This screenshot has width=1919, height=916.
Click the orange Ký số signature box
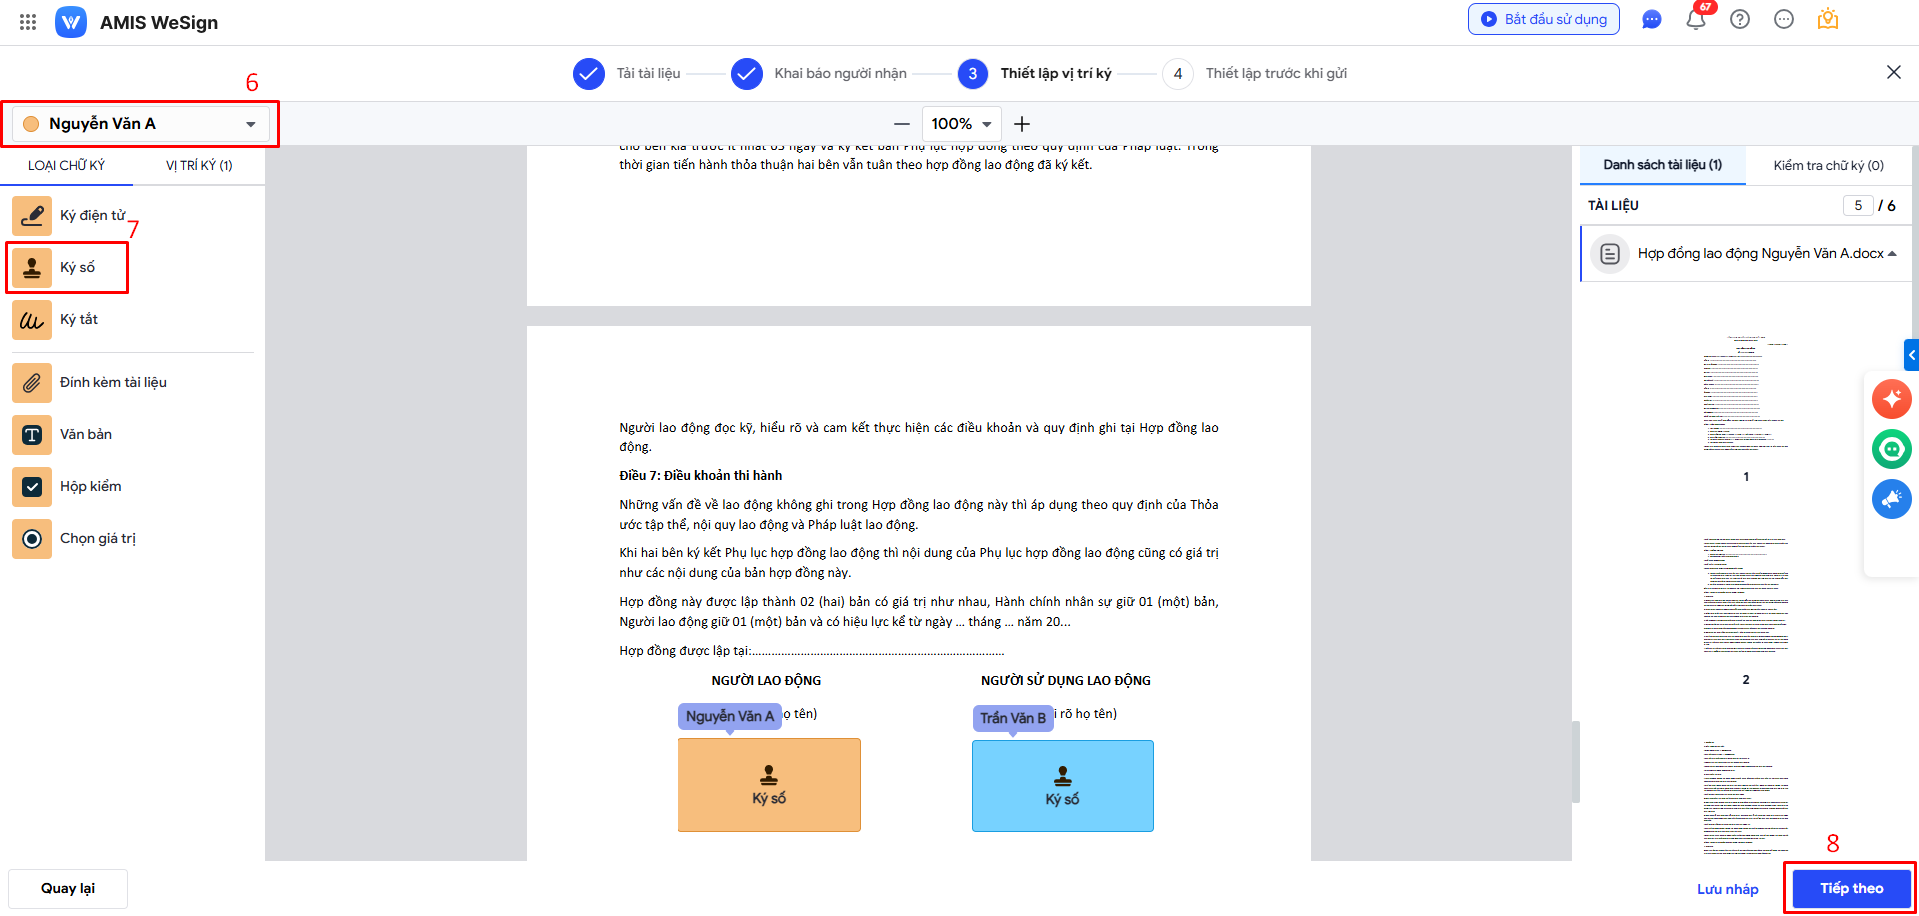(x=769, y=785)
